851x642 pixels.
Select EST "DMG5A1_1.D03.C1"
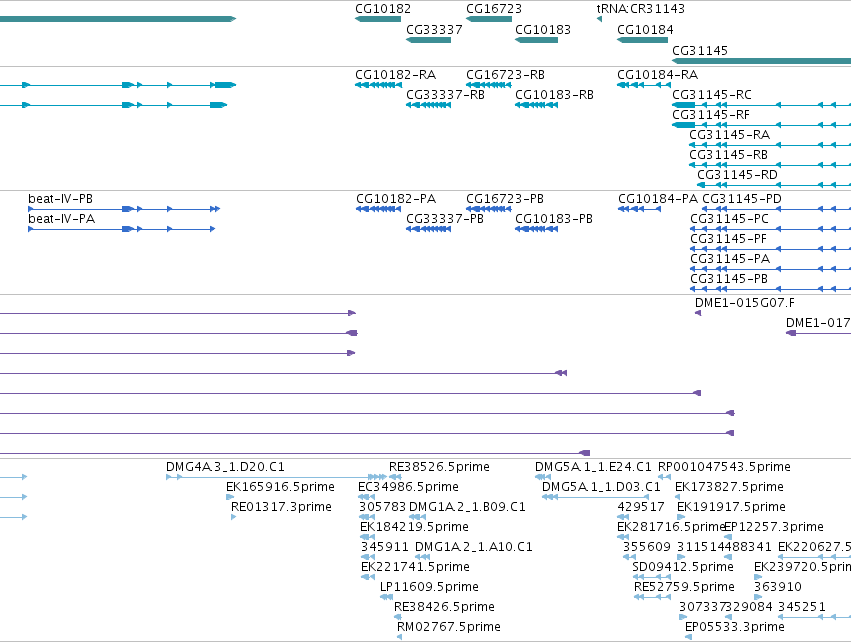601,487
